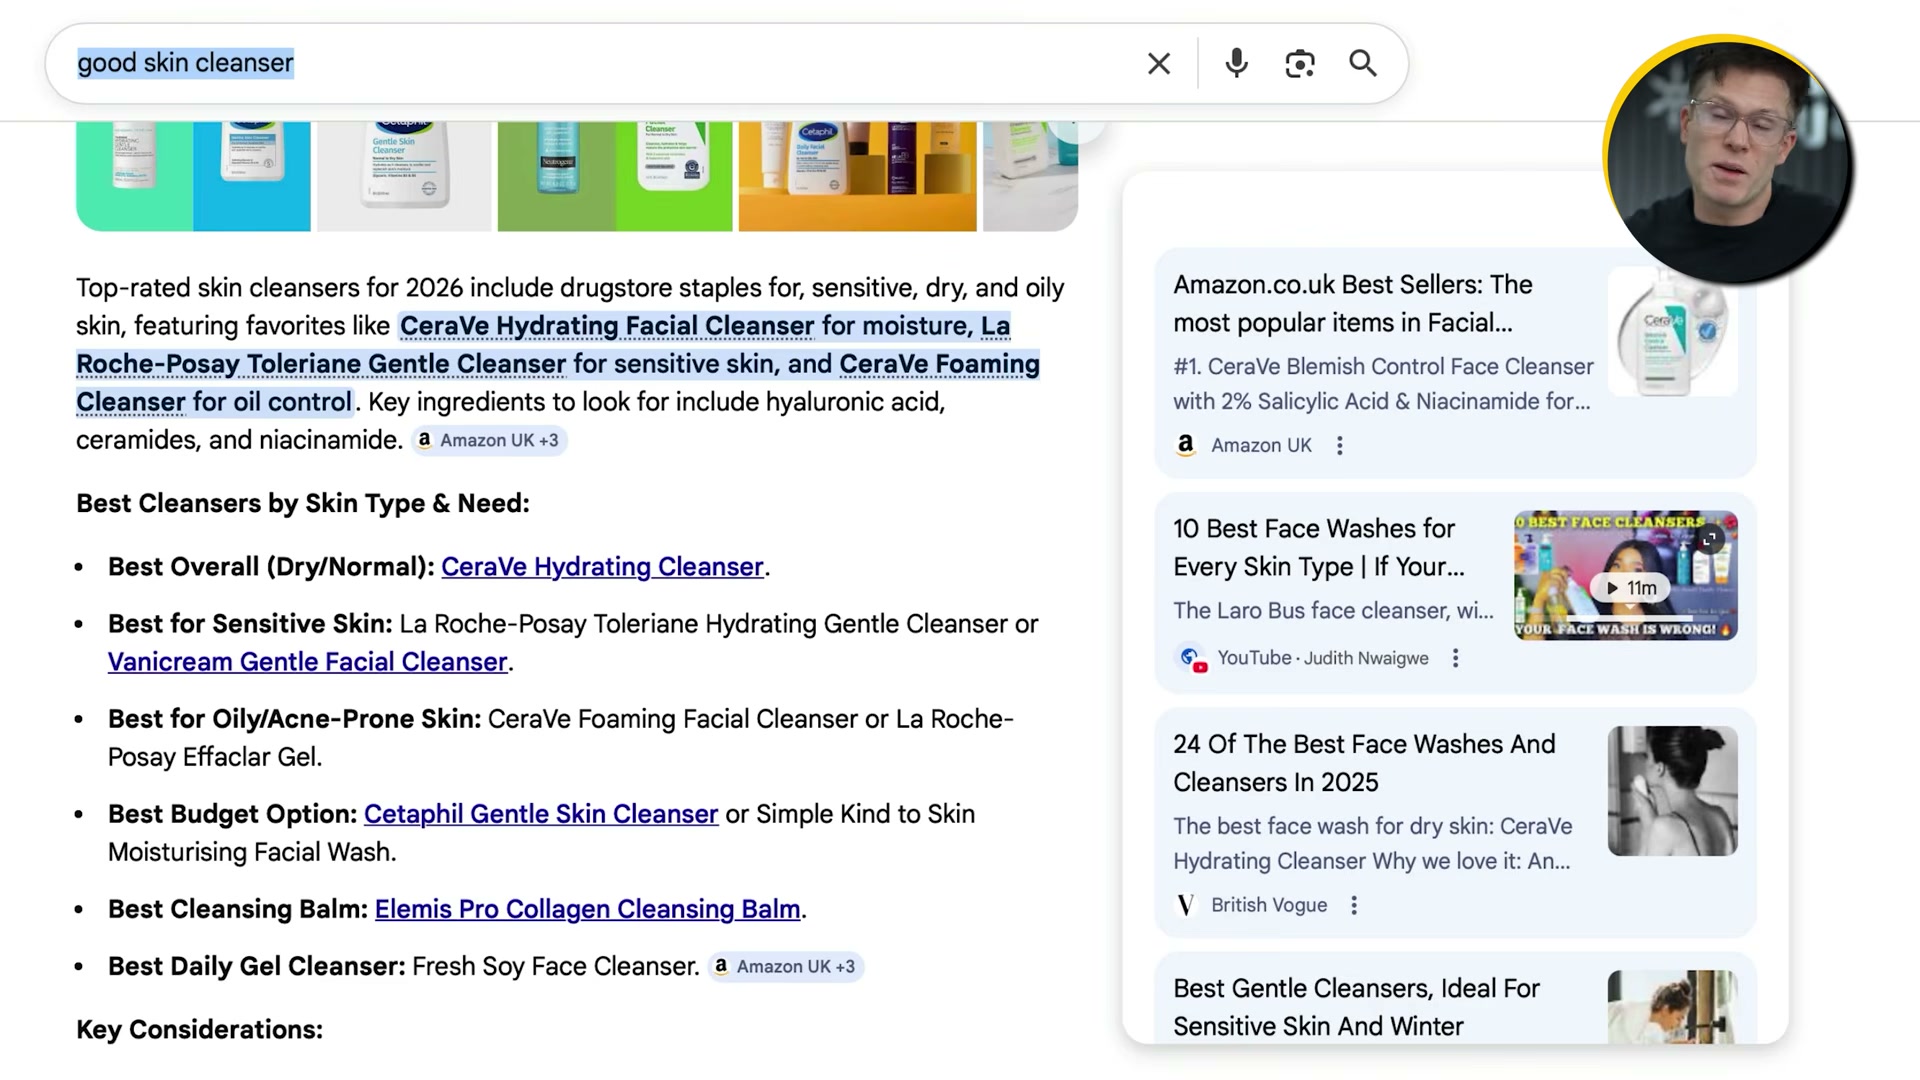Click the British Vogue V logo icon

1186,905
